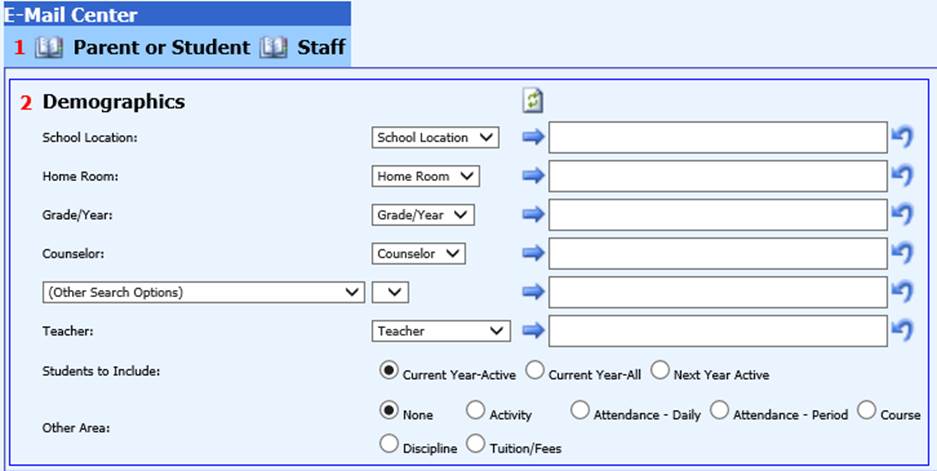Choose Next Year Active students

click(x=660, y=372)
